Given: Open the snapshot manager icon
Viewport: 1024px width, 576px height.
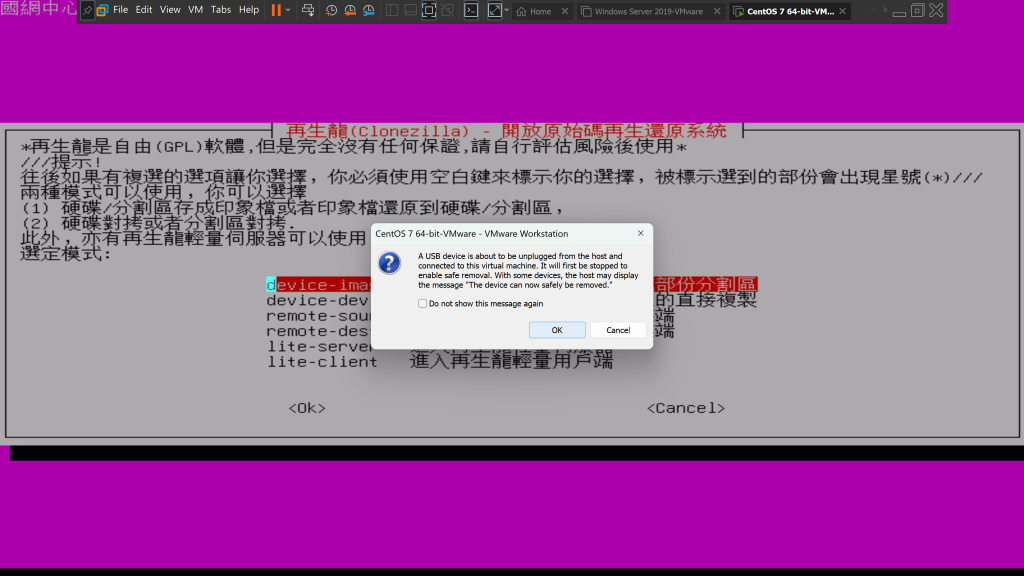Looking at the screenshot, I should [369, 11].
